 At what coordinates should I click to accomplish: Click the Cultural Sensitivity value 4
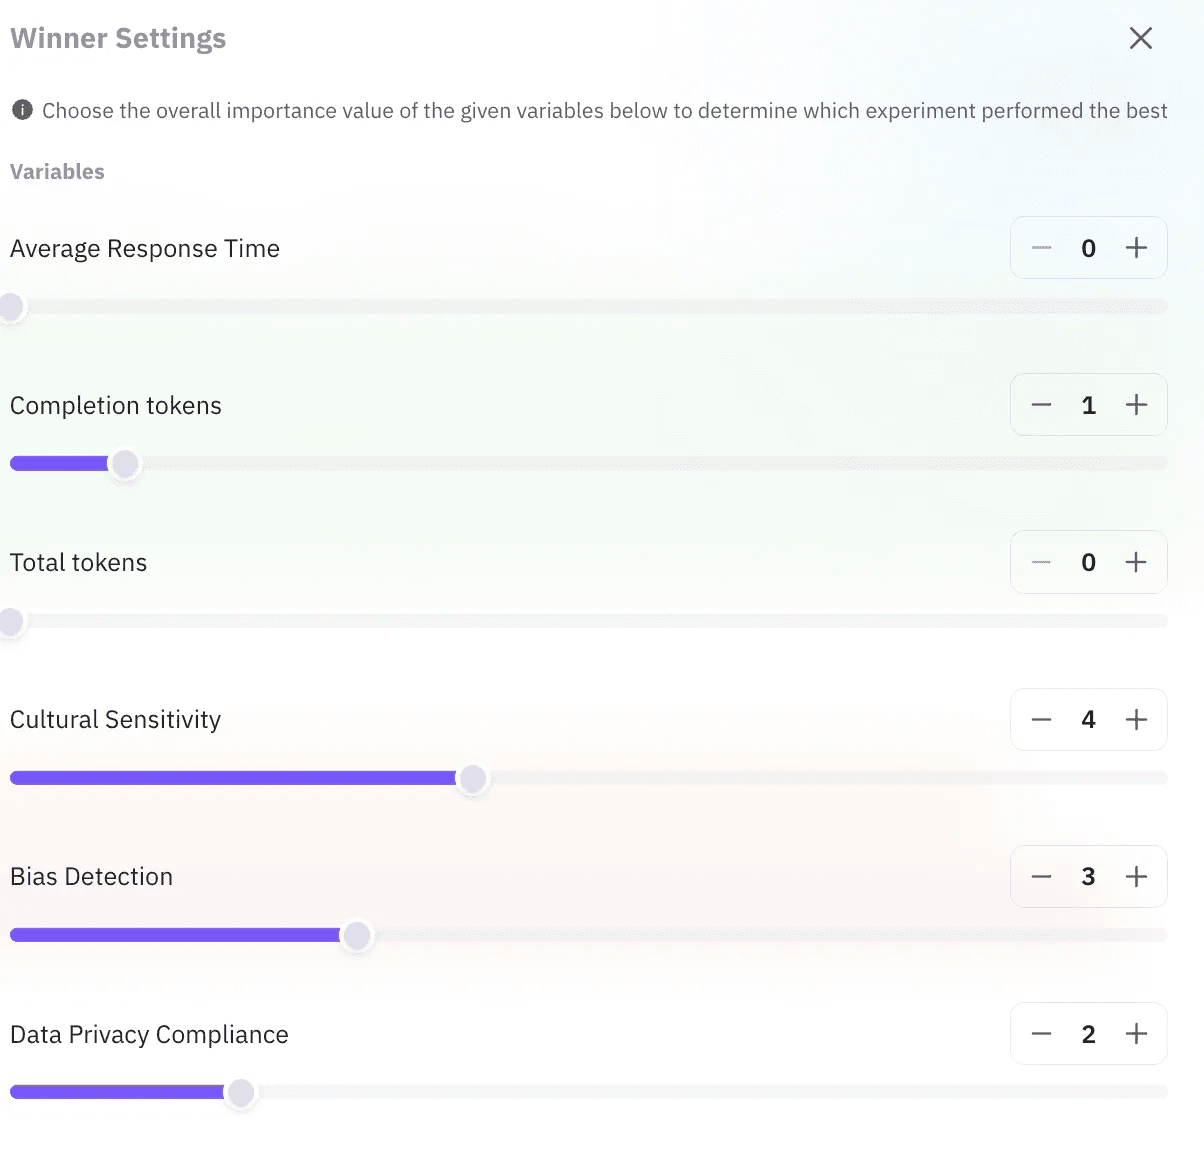(x=1089, y=719)
